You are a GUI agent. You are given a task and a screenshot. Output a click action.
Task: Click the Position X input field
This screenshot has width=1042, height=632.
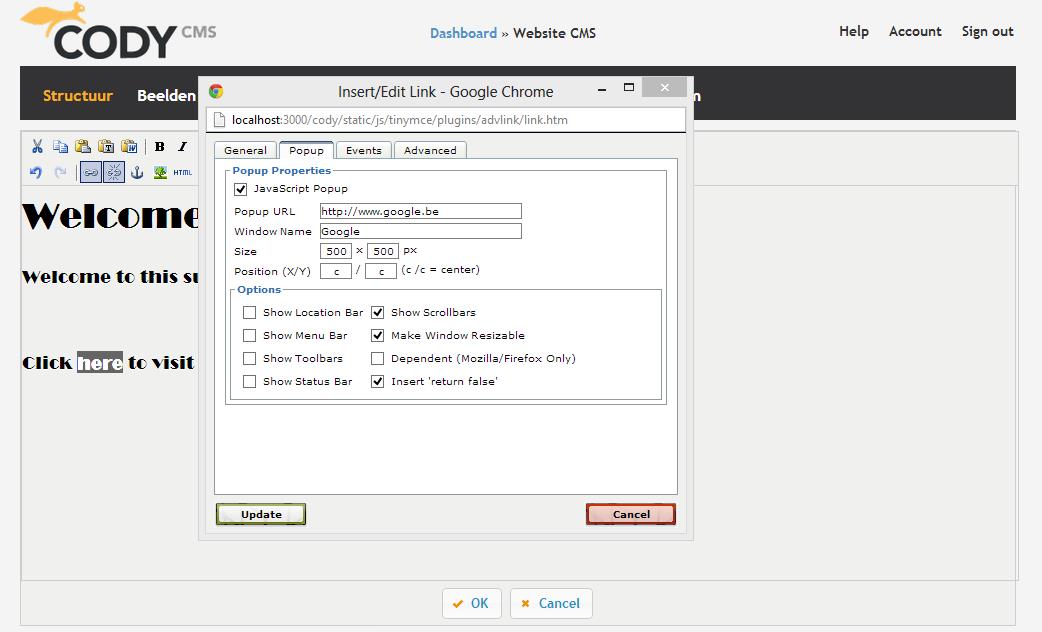336,271
